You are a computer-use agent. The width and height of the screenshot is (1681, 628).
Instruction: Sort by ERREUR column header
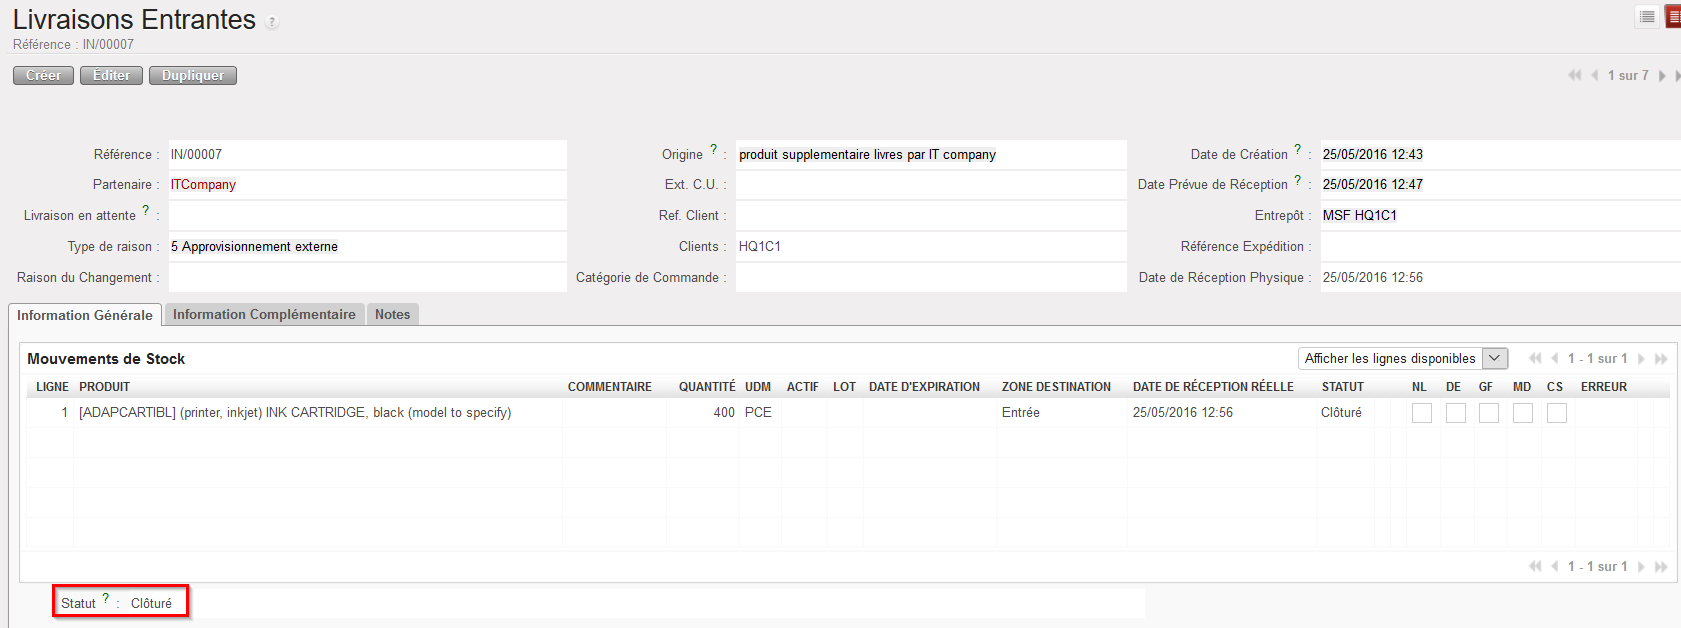(x=1604, y=387)
